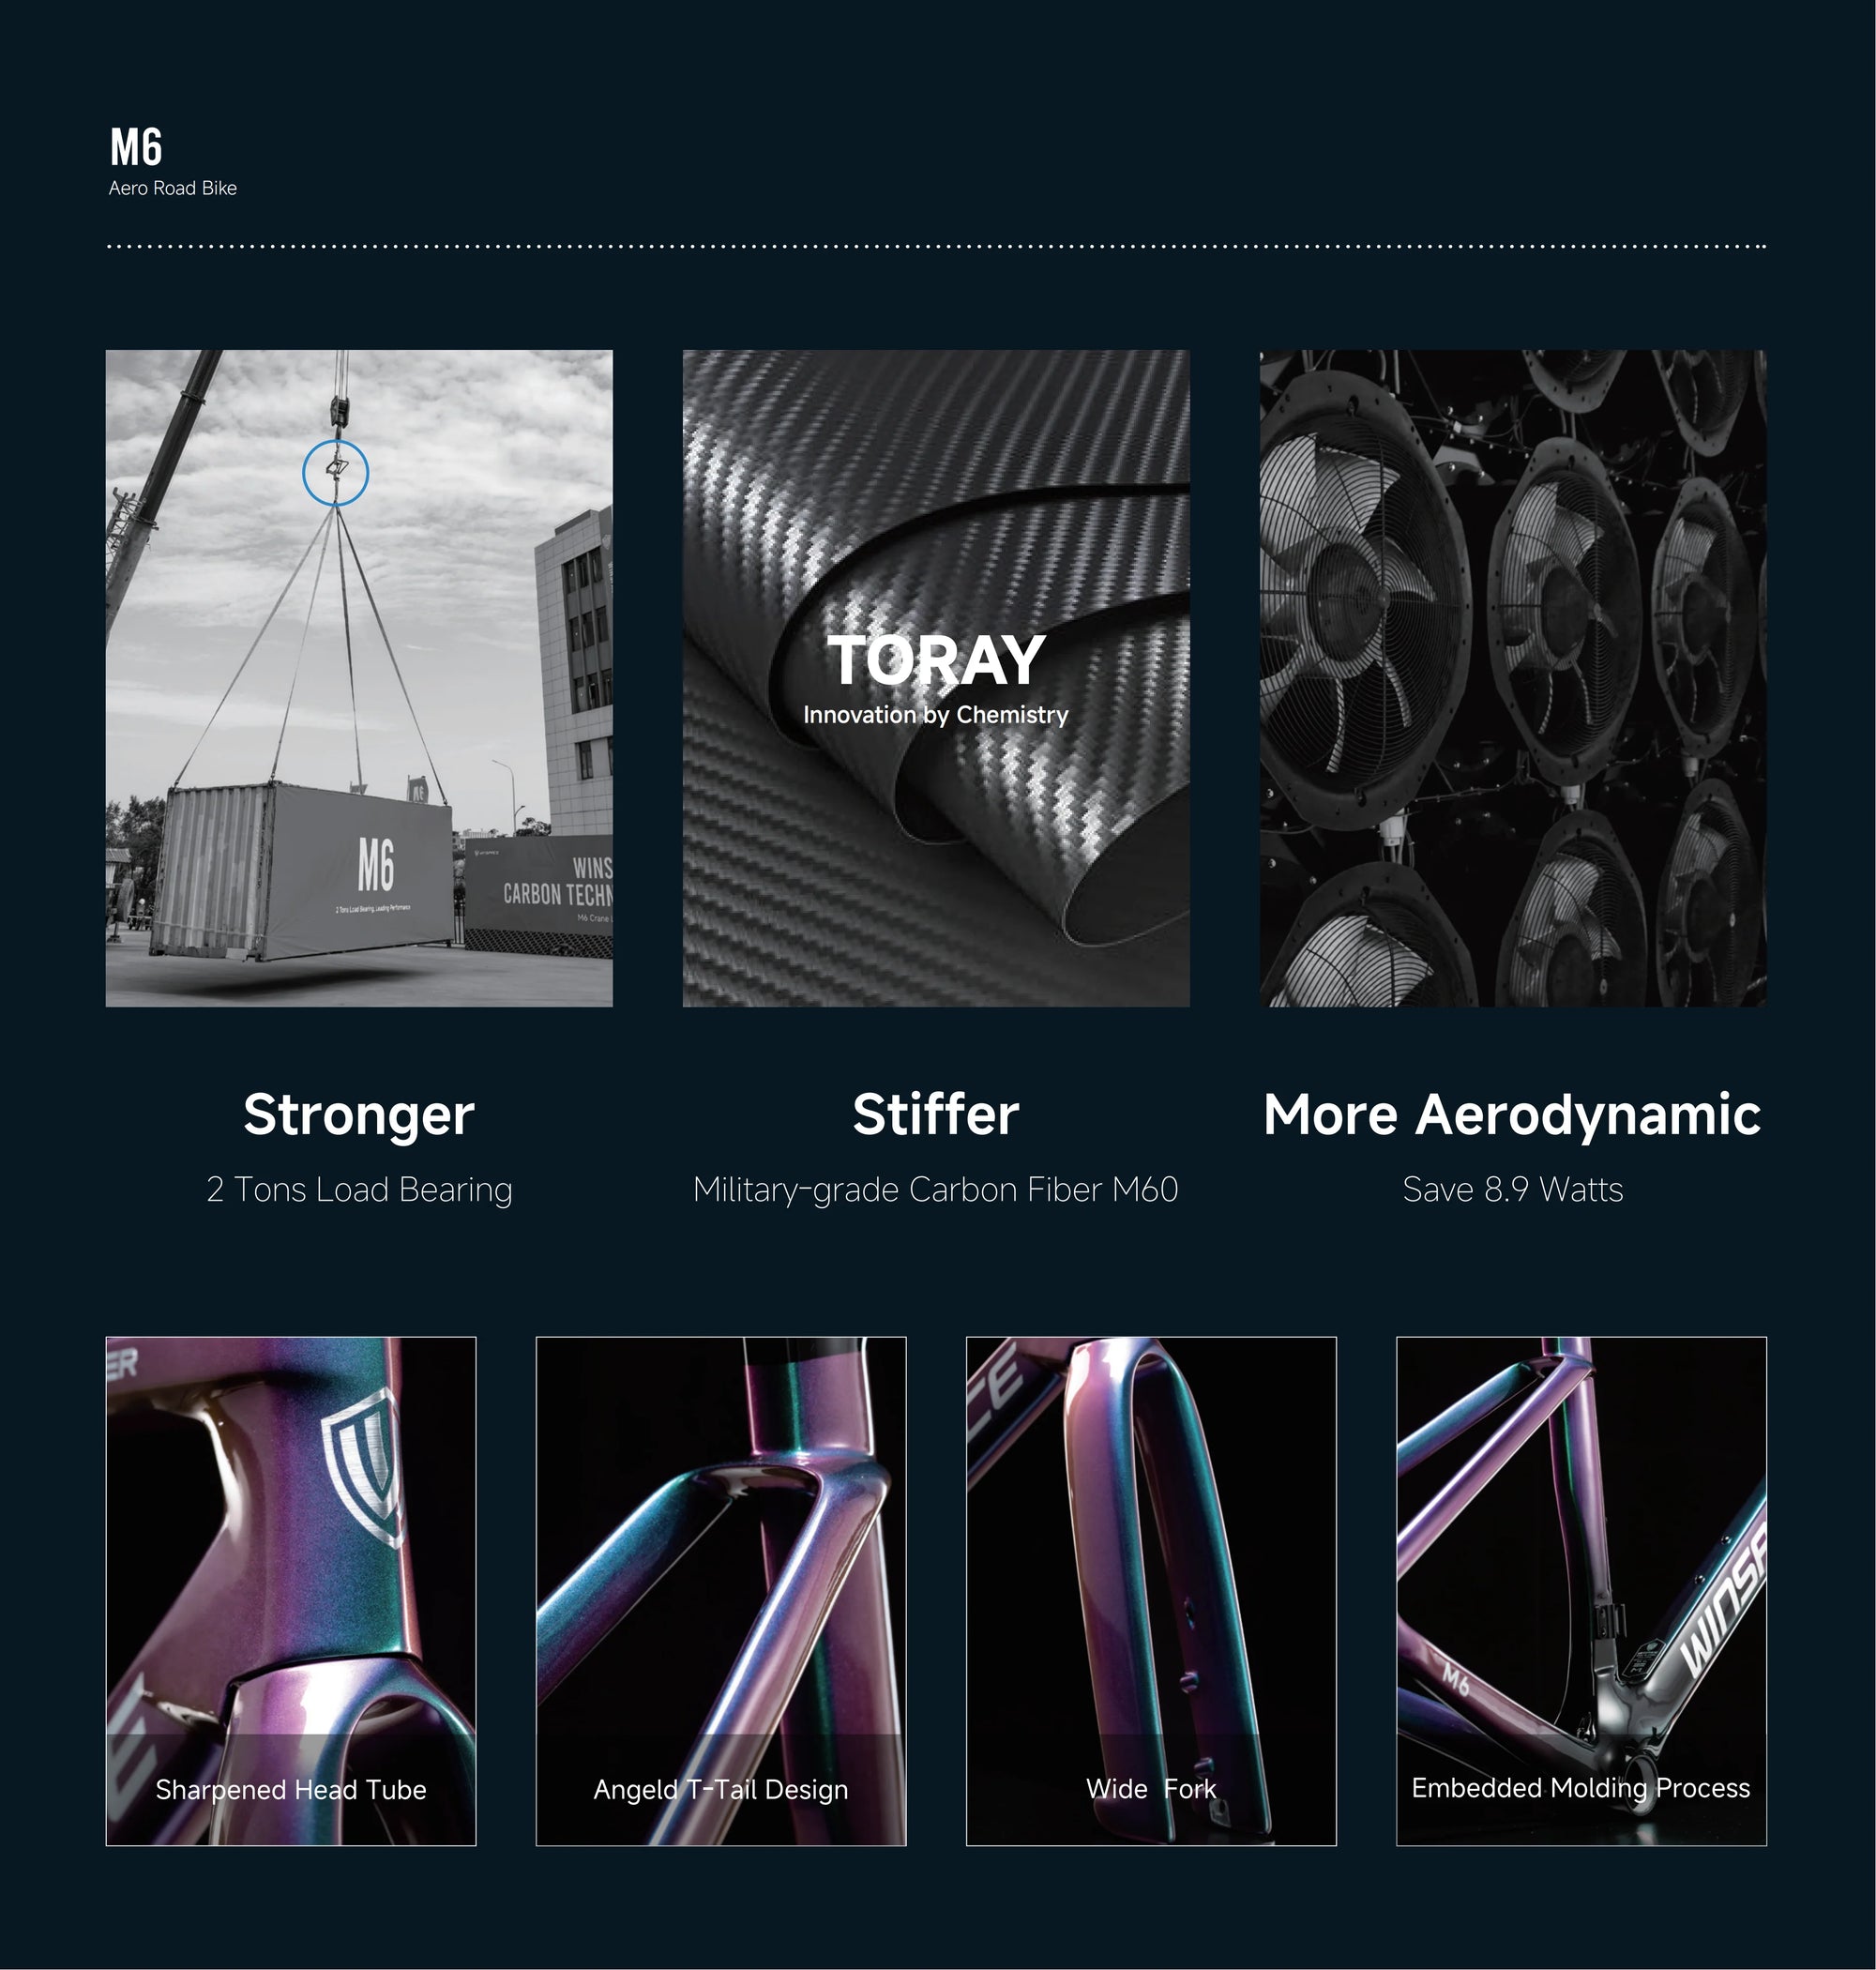Click the More Aerodynamic heading

[1512, 1114]
